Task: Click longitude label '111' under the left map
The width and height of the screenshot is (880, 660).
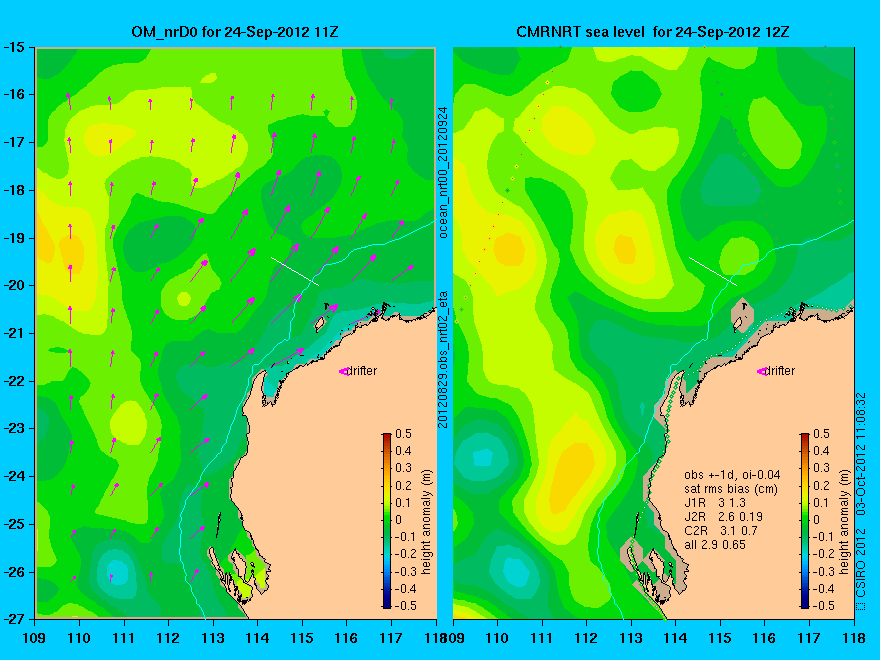Action: [123, 638]
